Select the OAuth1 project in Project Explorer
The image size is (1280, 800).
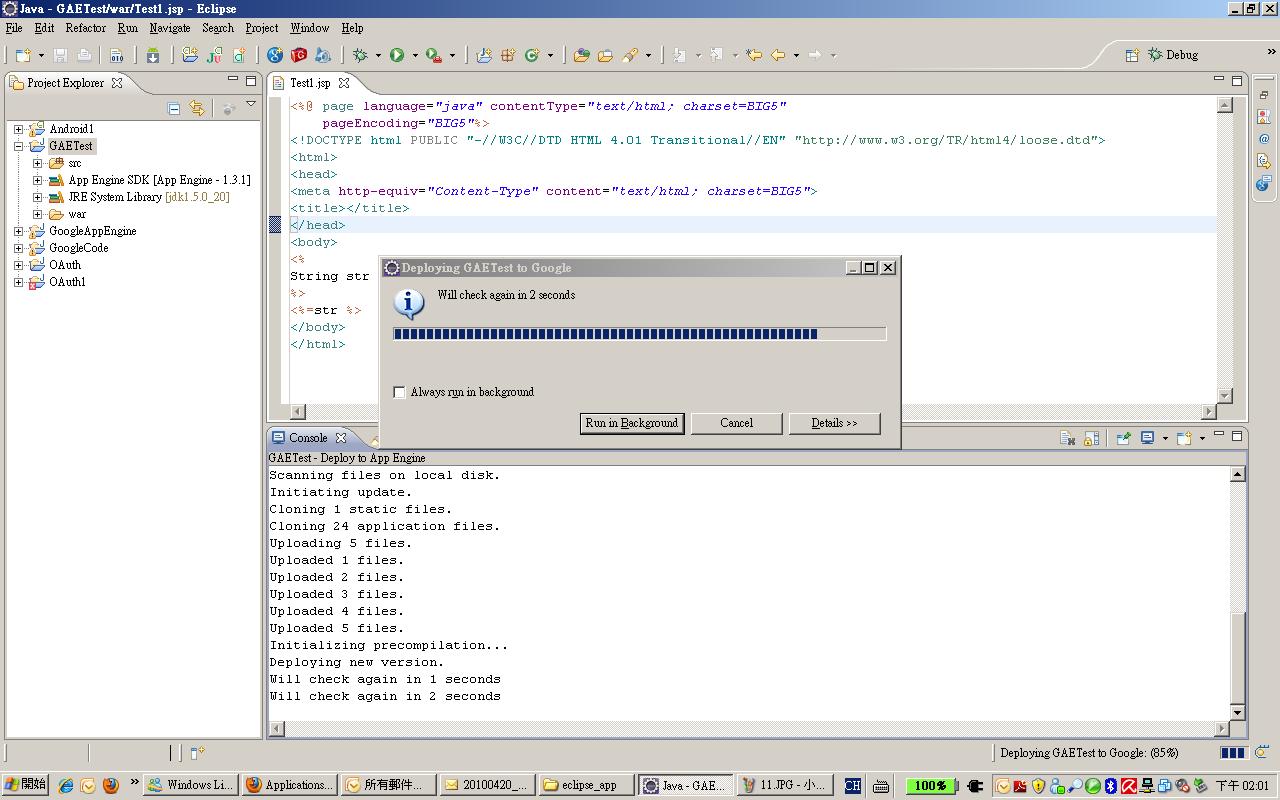[68, 282]
